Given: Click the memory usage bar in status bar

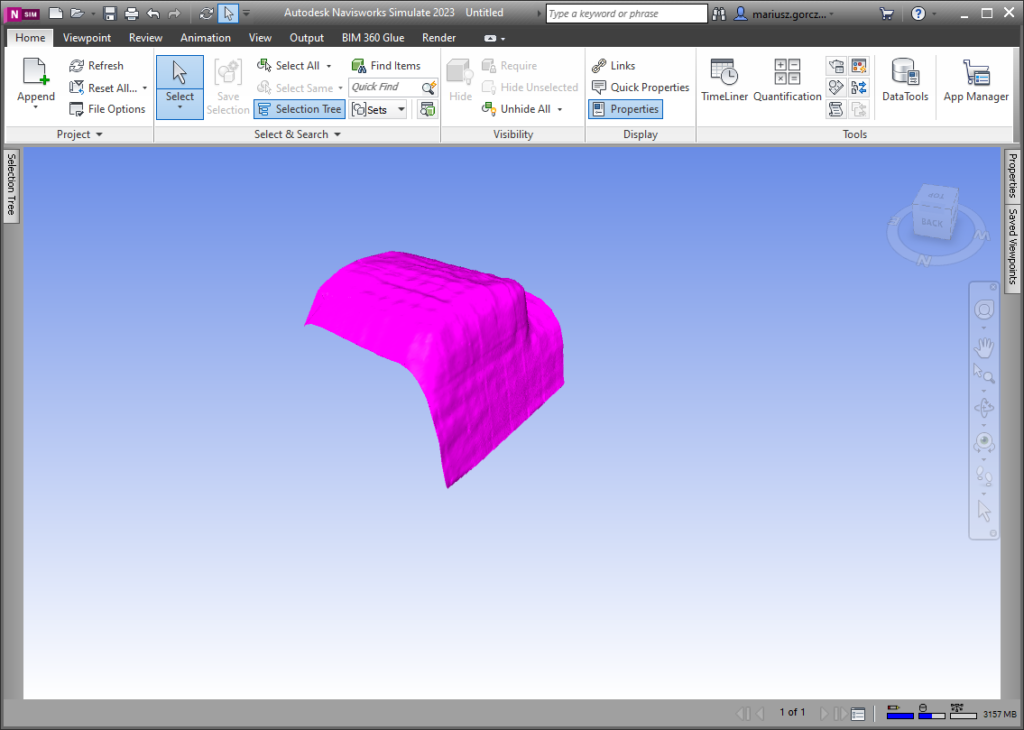Looking at the screenshot, I should 962,712.
